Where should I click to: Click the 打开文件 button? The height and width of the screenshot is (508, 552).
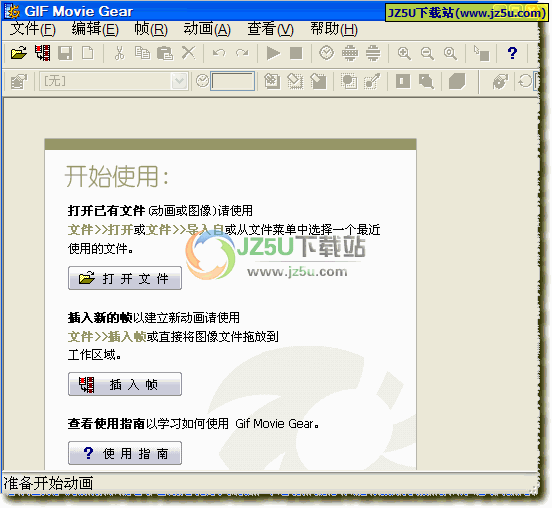[x=125, y=278]
